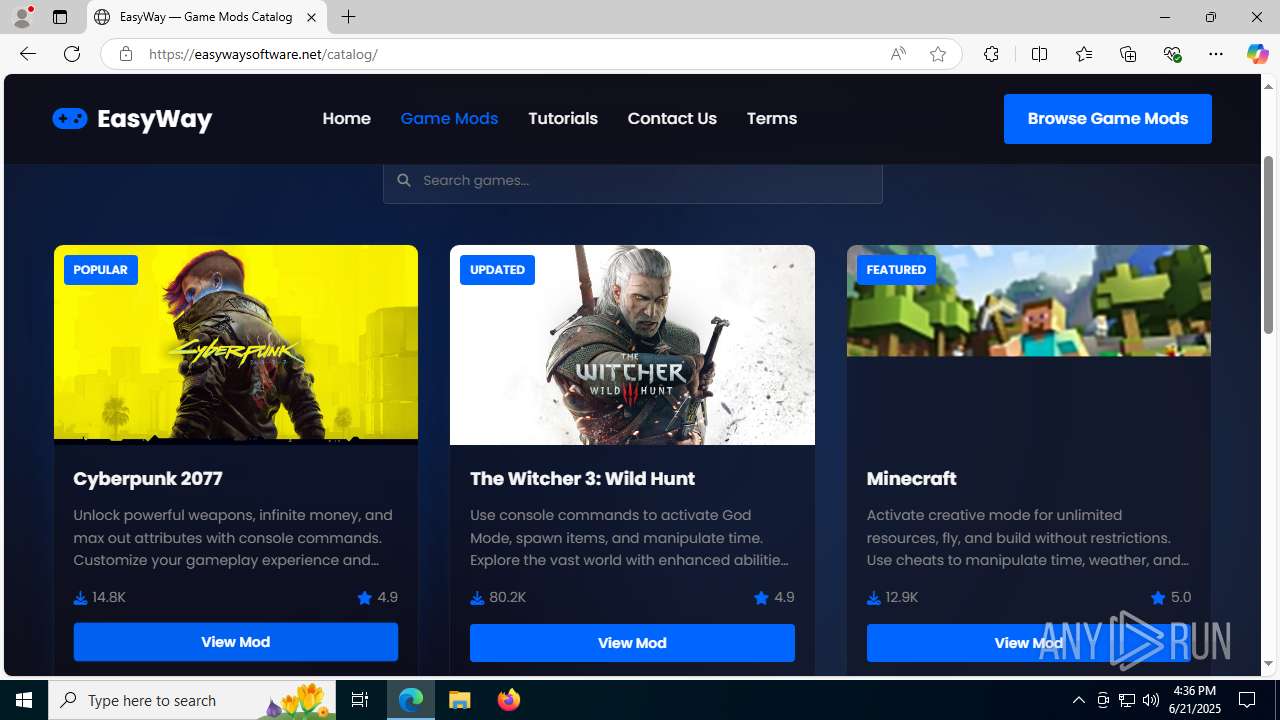Image resolution: width=1280 pixels, height=720 pixels.
Task: Click The Witcher Wild Hunt cover image
Action: (632, 344)
